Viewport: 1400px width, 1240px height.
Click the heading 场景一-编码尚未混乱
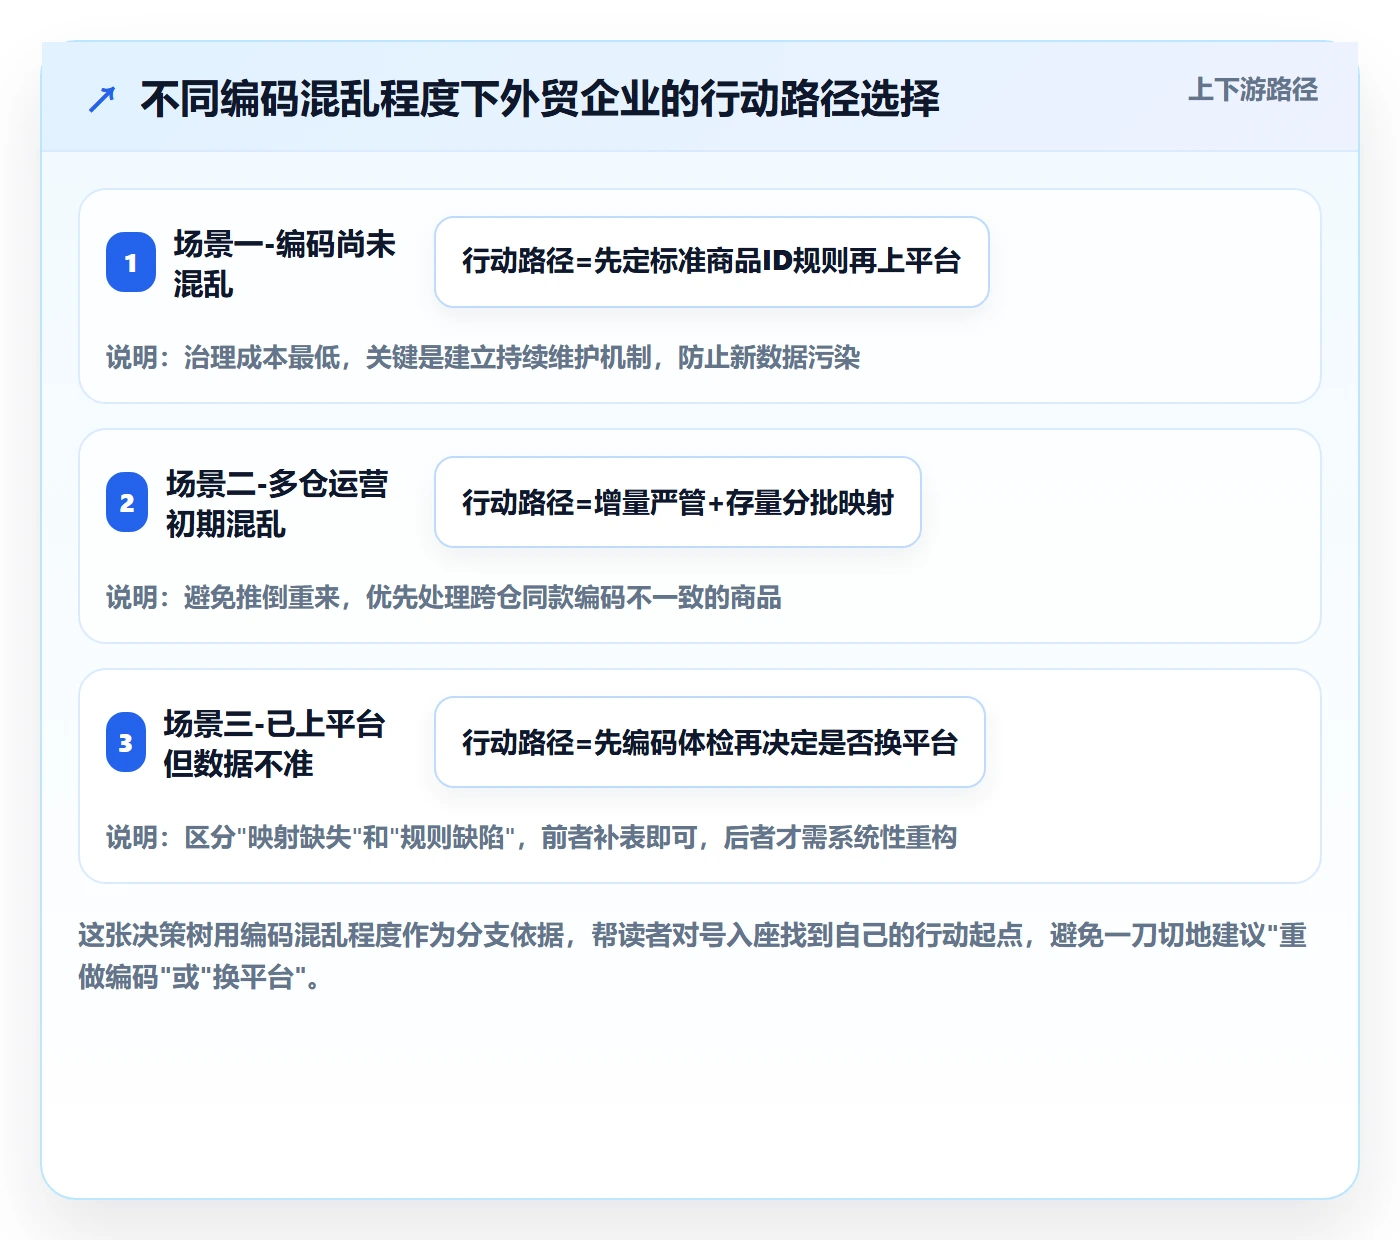click(x=285, y=264)
